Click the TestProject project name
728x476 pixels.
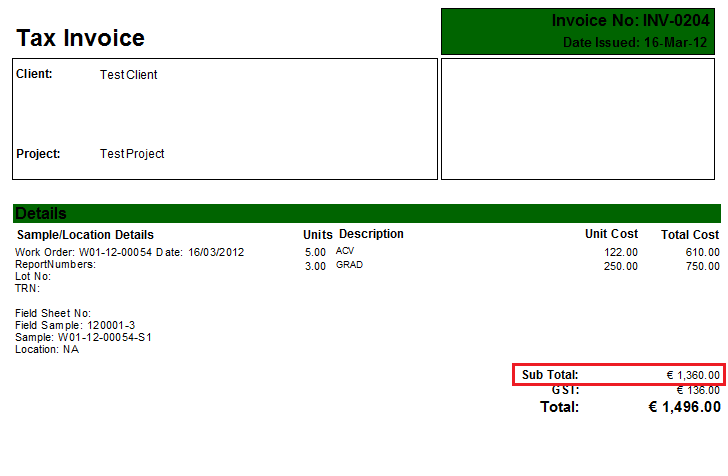[132, 154]
